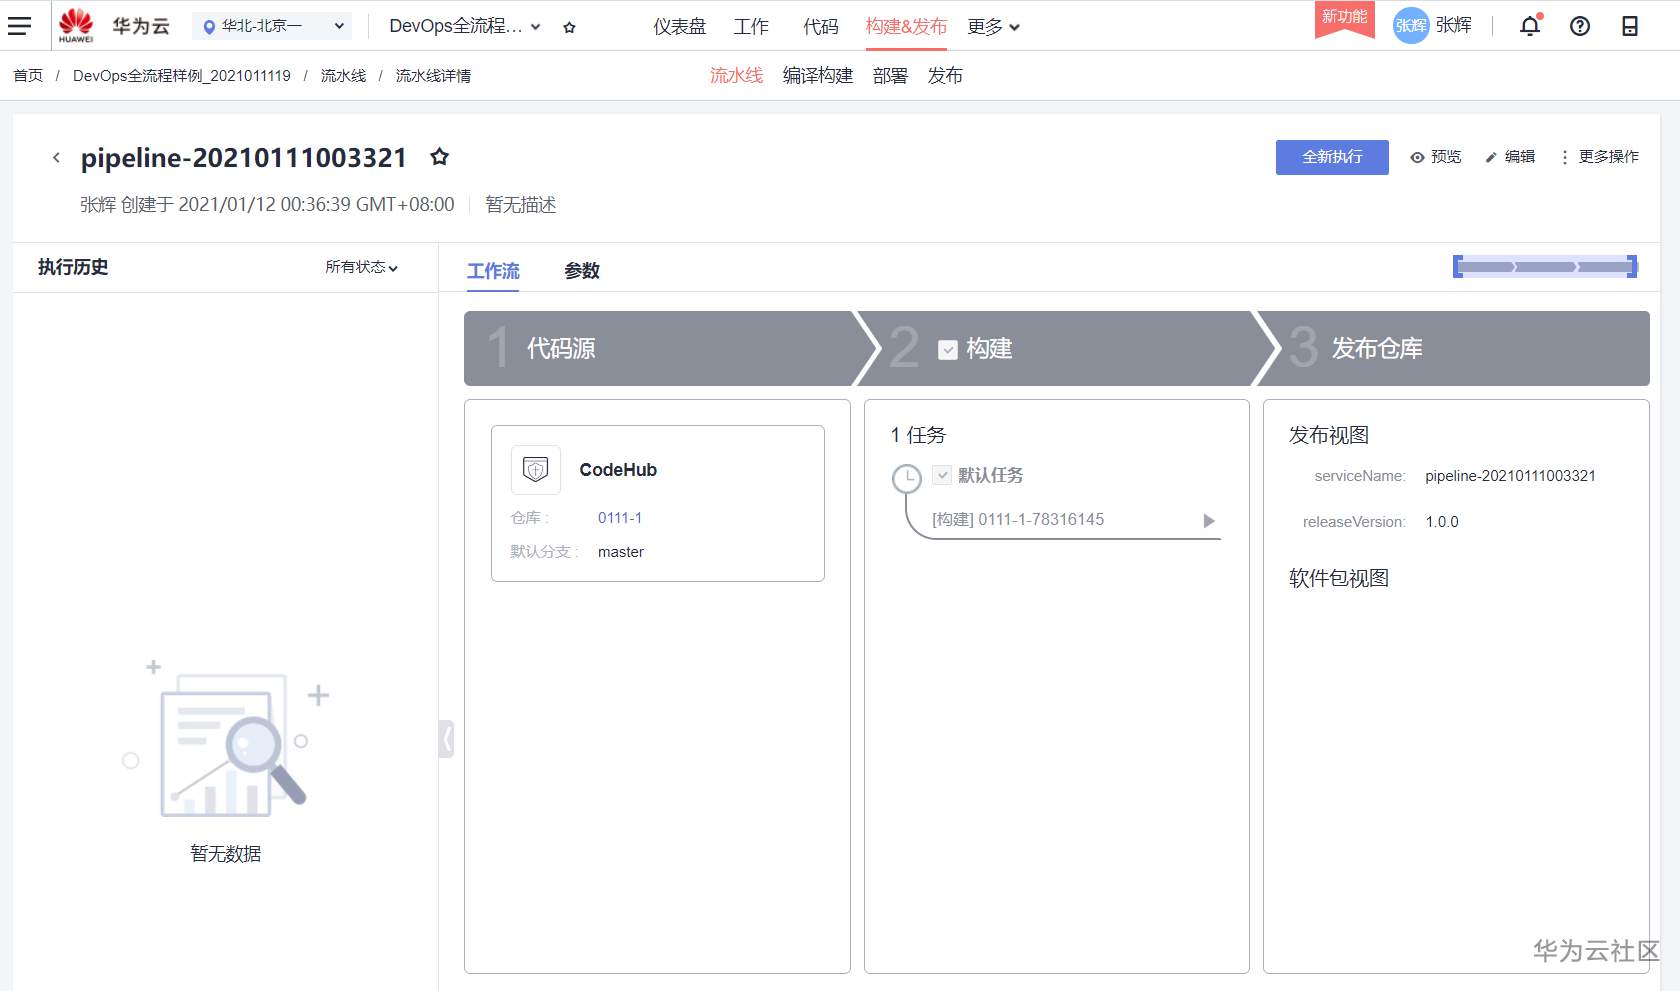This screenshot has width=1680, height=991.
Task: Click the serviceName value pipeline-20210111003321
Action: pyautogui.click(x=1510, y=476)
